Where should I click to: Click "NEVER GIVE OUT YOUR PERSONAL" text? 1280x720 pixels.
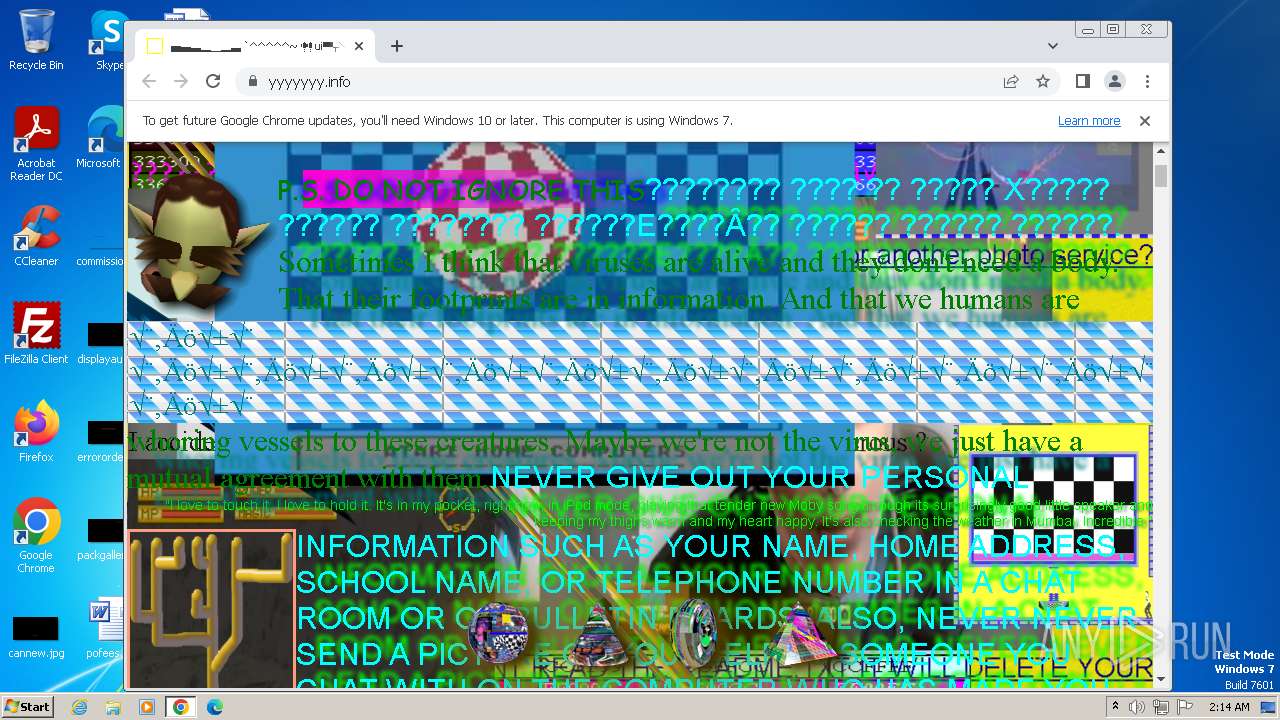pyautogui.click(x=760, y=477)
